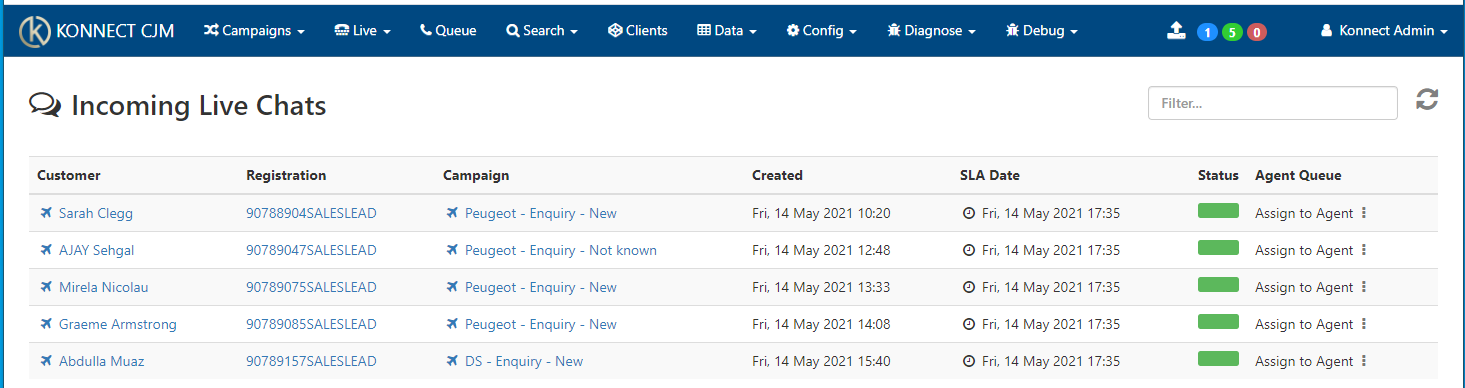Click the Konnect CJM logo
The height and width of the screenshot is (388, 1465).
click(x=97, y=30)
